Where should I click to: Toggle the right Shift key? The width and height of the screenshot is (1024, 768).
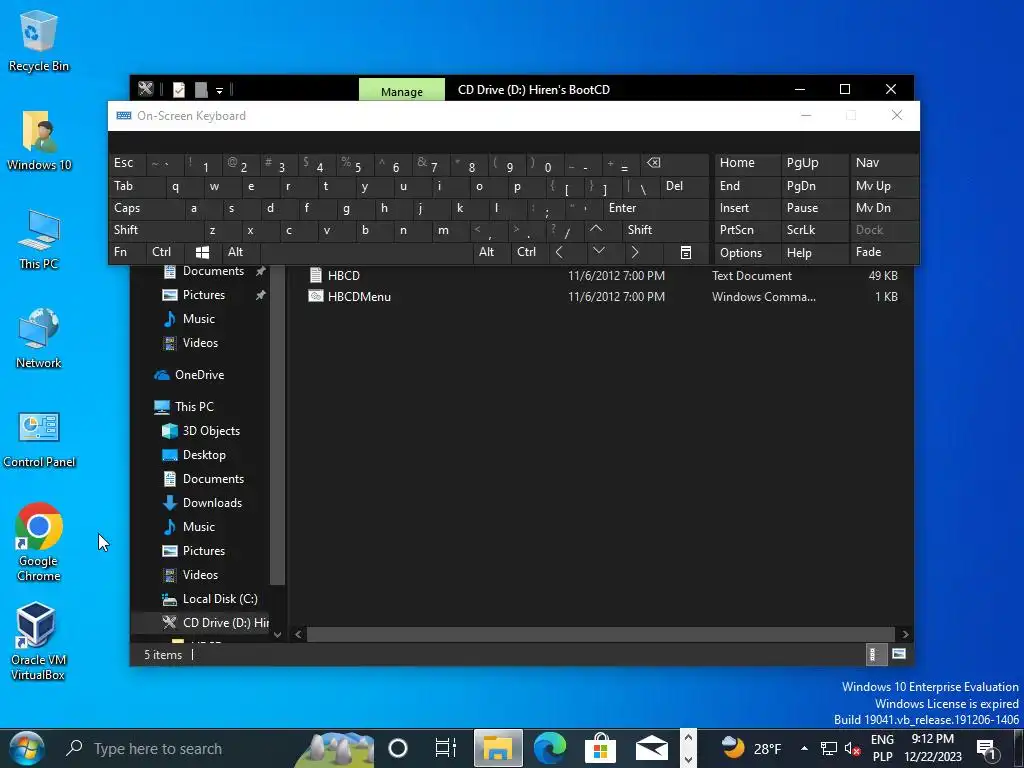point(665,230)
